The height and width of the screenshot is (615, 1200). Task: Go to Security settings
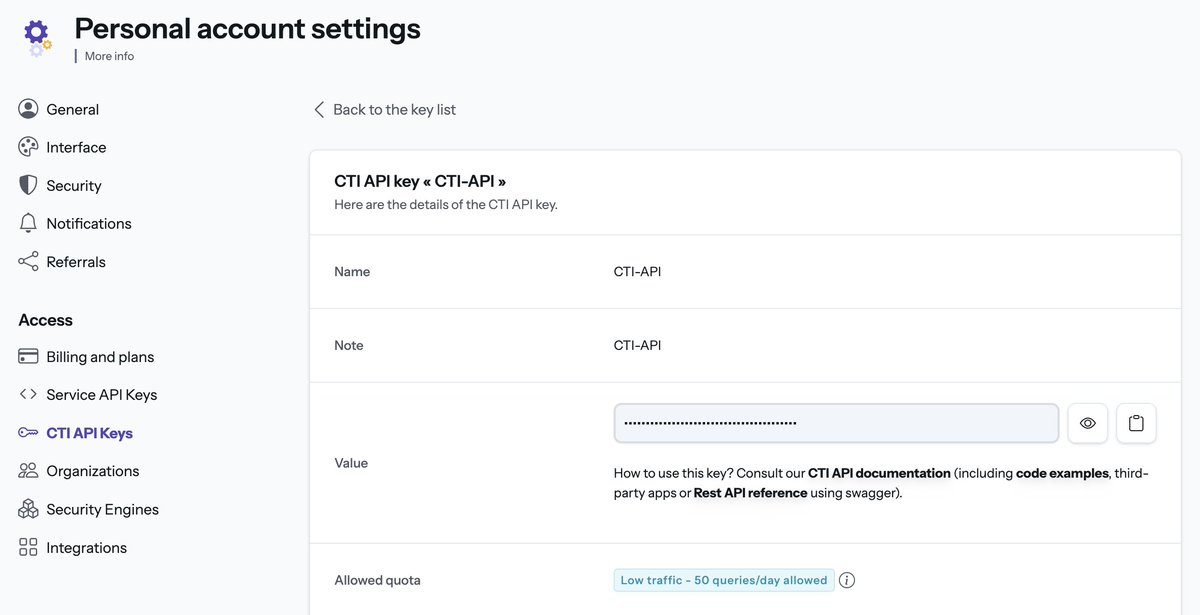[74, 185]
